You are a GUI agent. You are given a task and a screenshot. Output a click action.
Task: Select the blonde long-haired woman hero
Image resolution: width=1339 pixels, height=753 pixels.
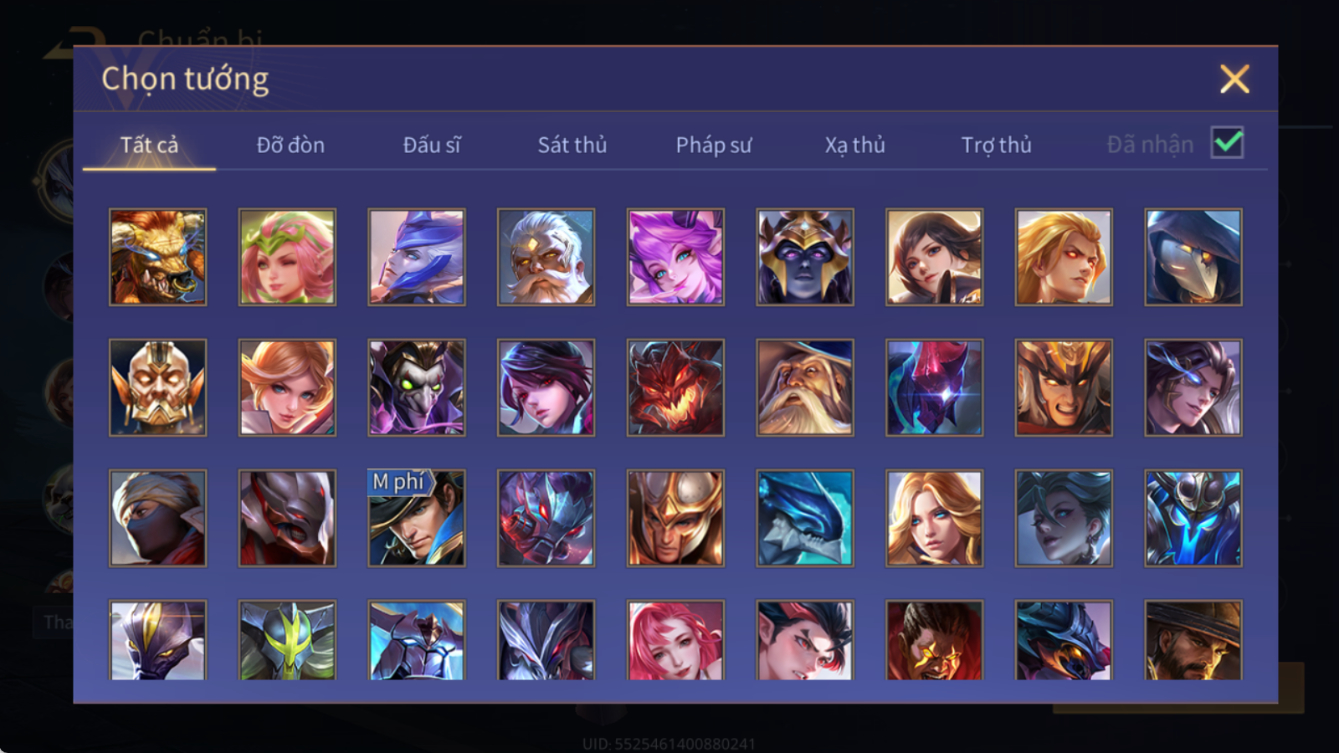[x=934, y=518]
